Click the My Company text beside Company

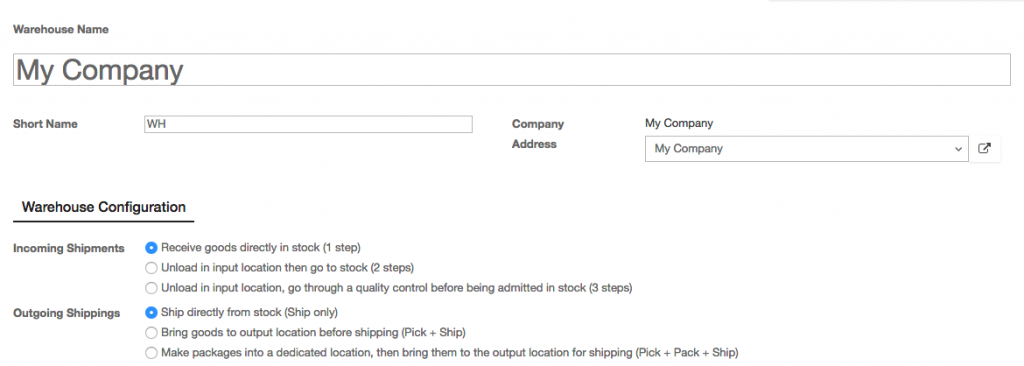tap(679, 123)
